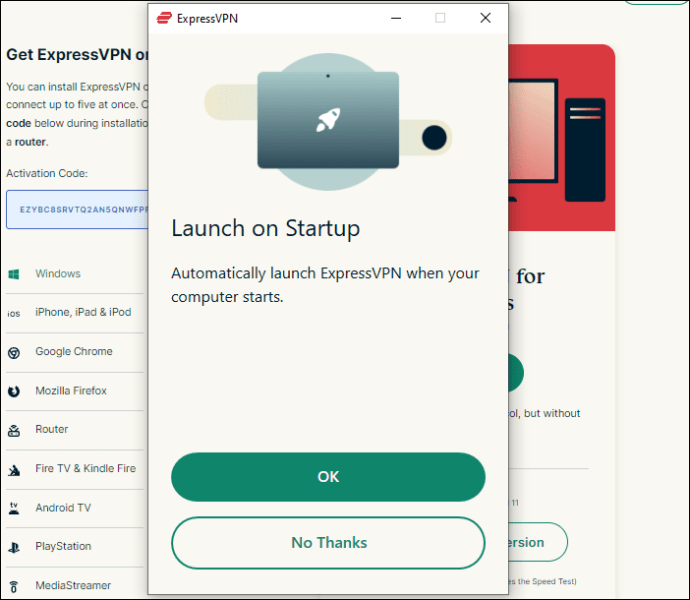Click the ExpressVPN logo in title bar
Viewport: 690px width, 600px height.
pos(164,18)
